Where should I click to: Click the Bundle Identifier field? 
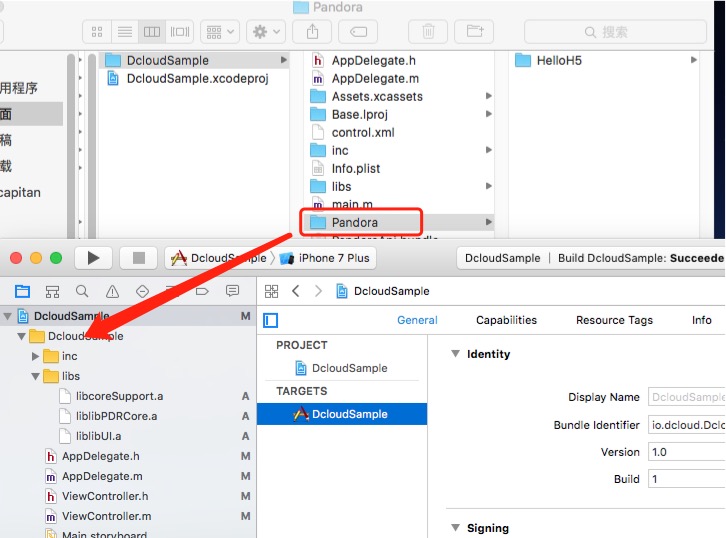(x=687, y=425)
